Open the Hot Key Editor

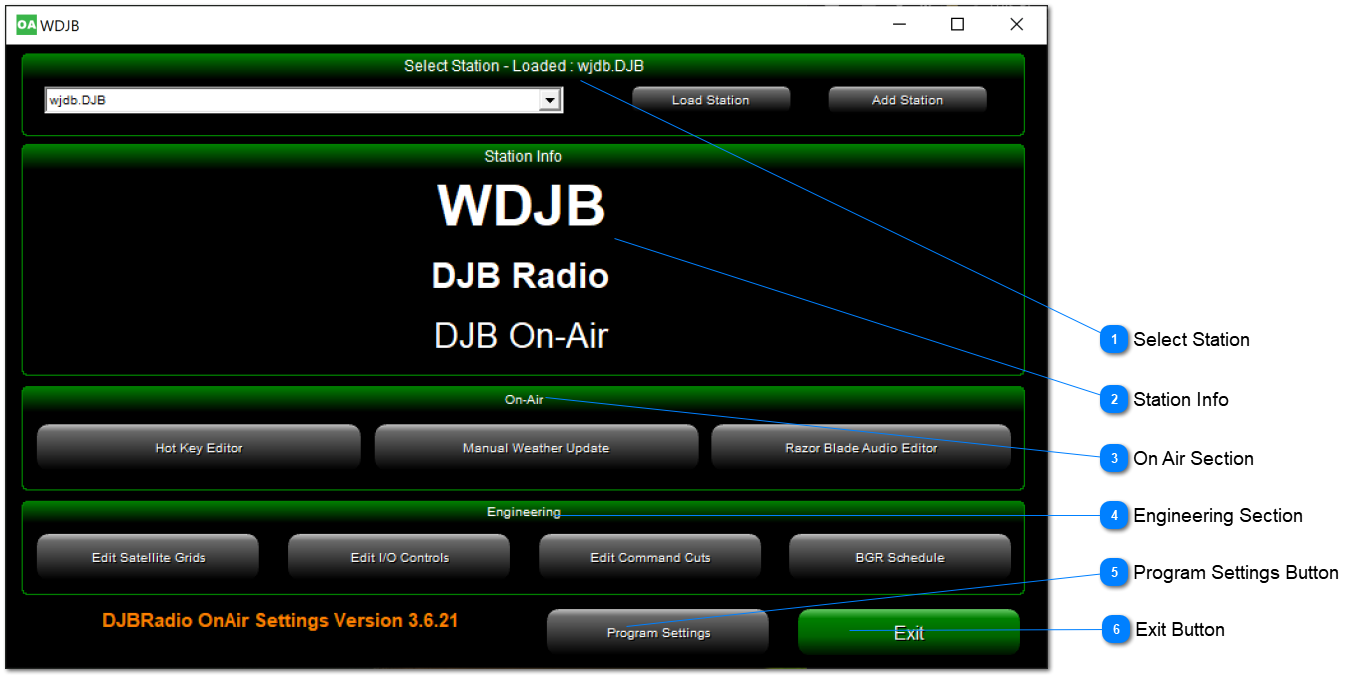(199, 447)
